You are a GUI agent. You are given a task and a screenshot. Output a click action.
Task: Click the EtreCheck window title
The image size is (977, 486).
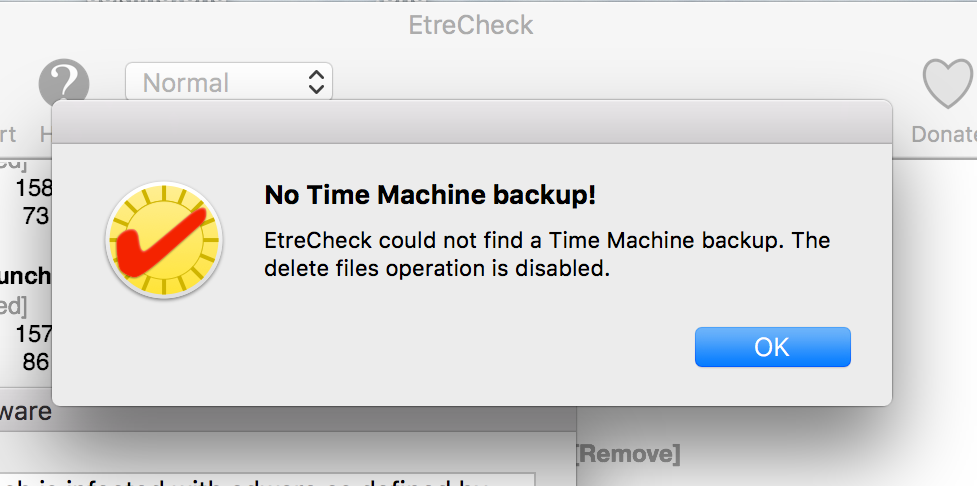pyautogui.click(x=471, y=24)
